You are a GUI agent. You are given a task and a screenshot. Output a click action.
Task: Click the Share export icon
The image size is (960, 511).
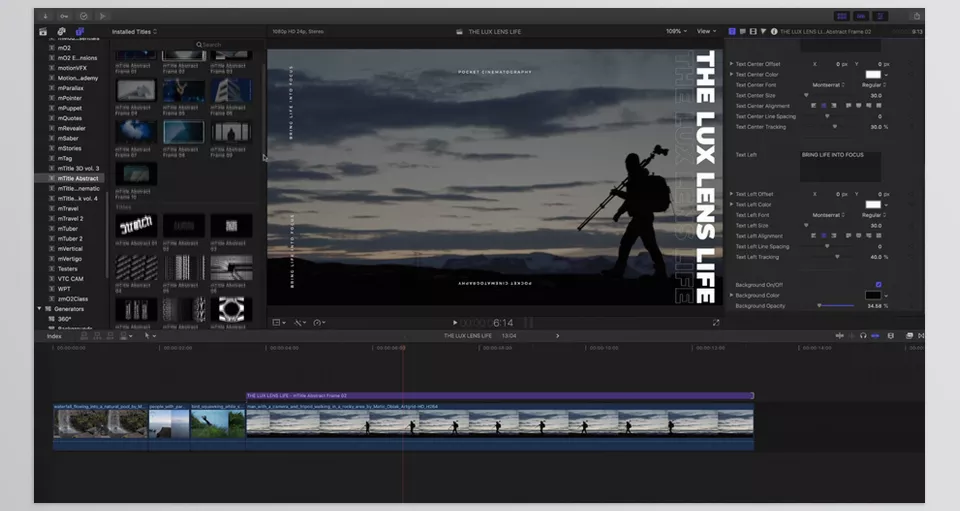(x=917, y=16)
